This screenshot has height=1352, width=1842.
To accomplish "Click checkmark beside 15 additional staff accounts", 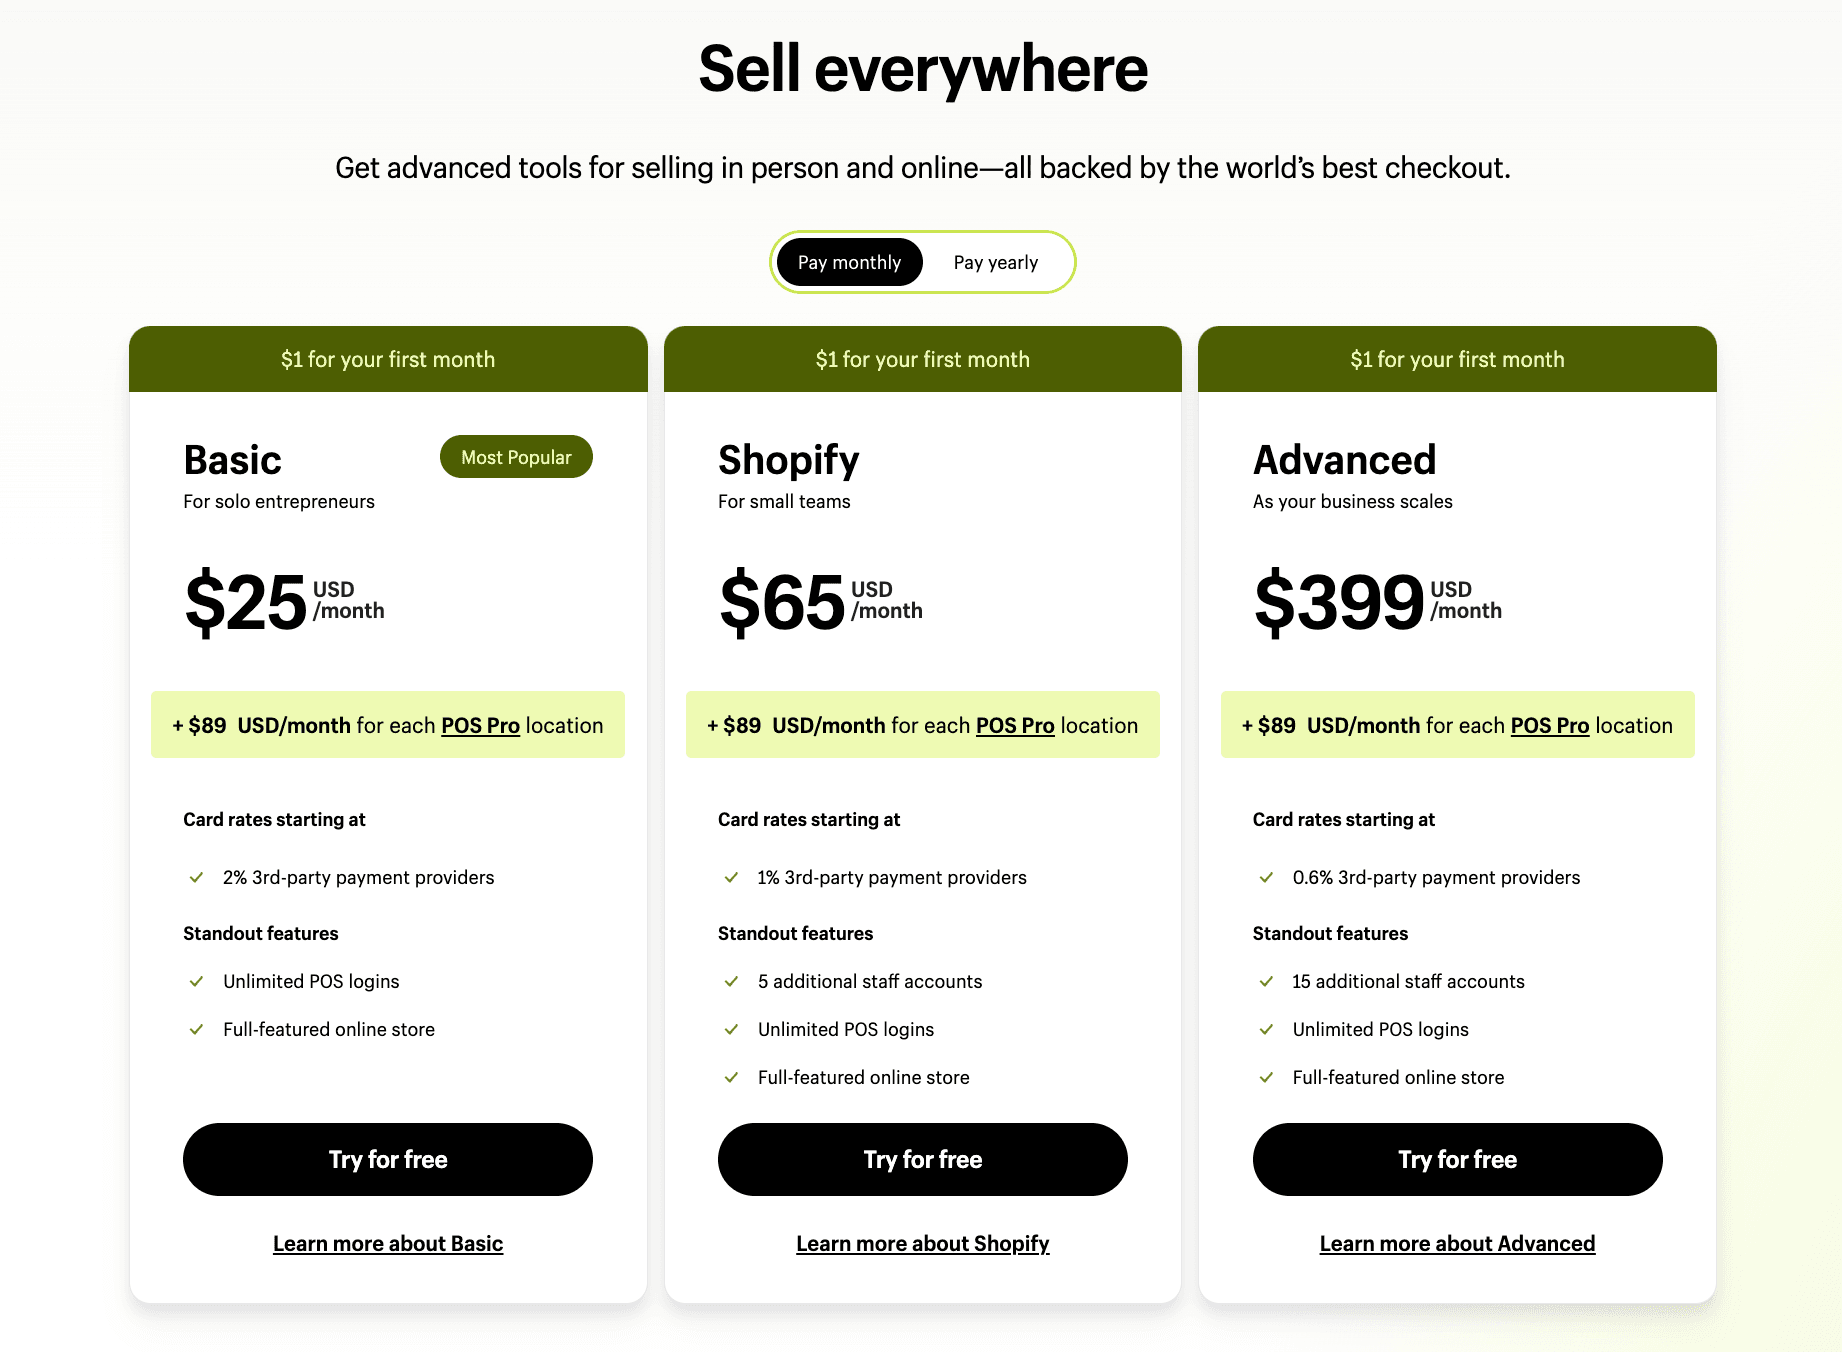I will [1267, 981].
